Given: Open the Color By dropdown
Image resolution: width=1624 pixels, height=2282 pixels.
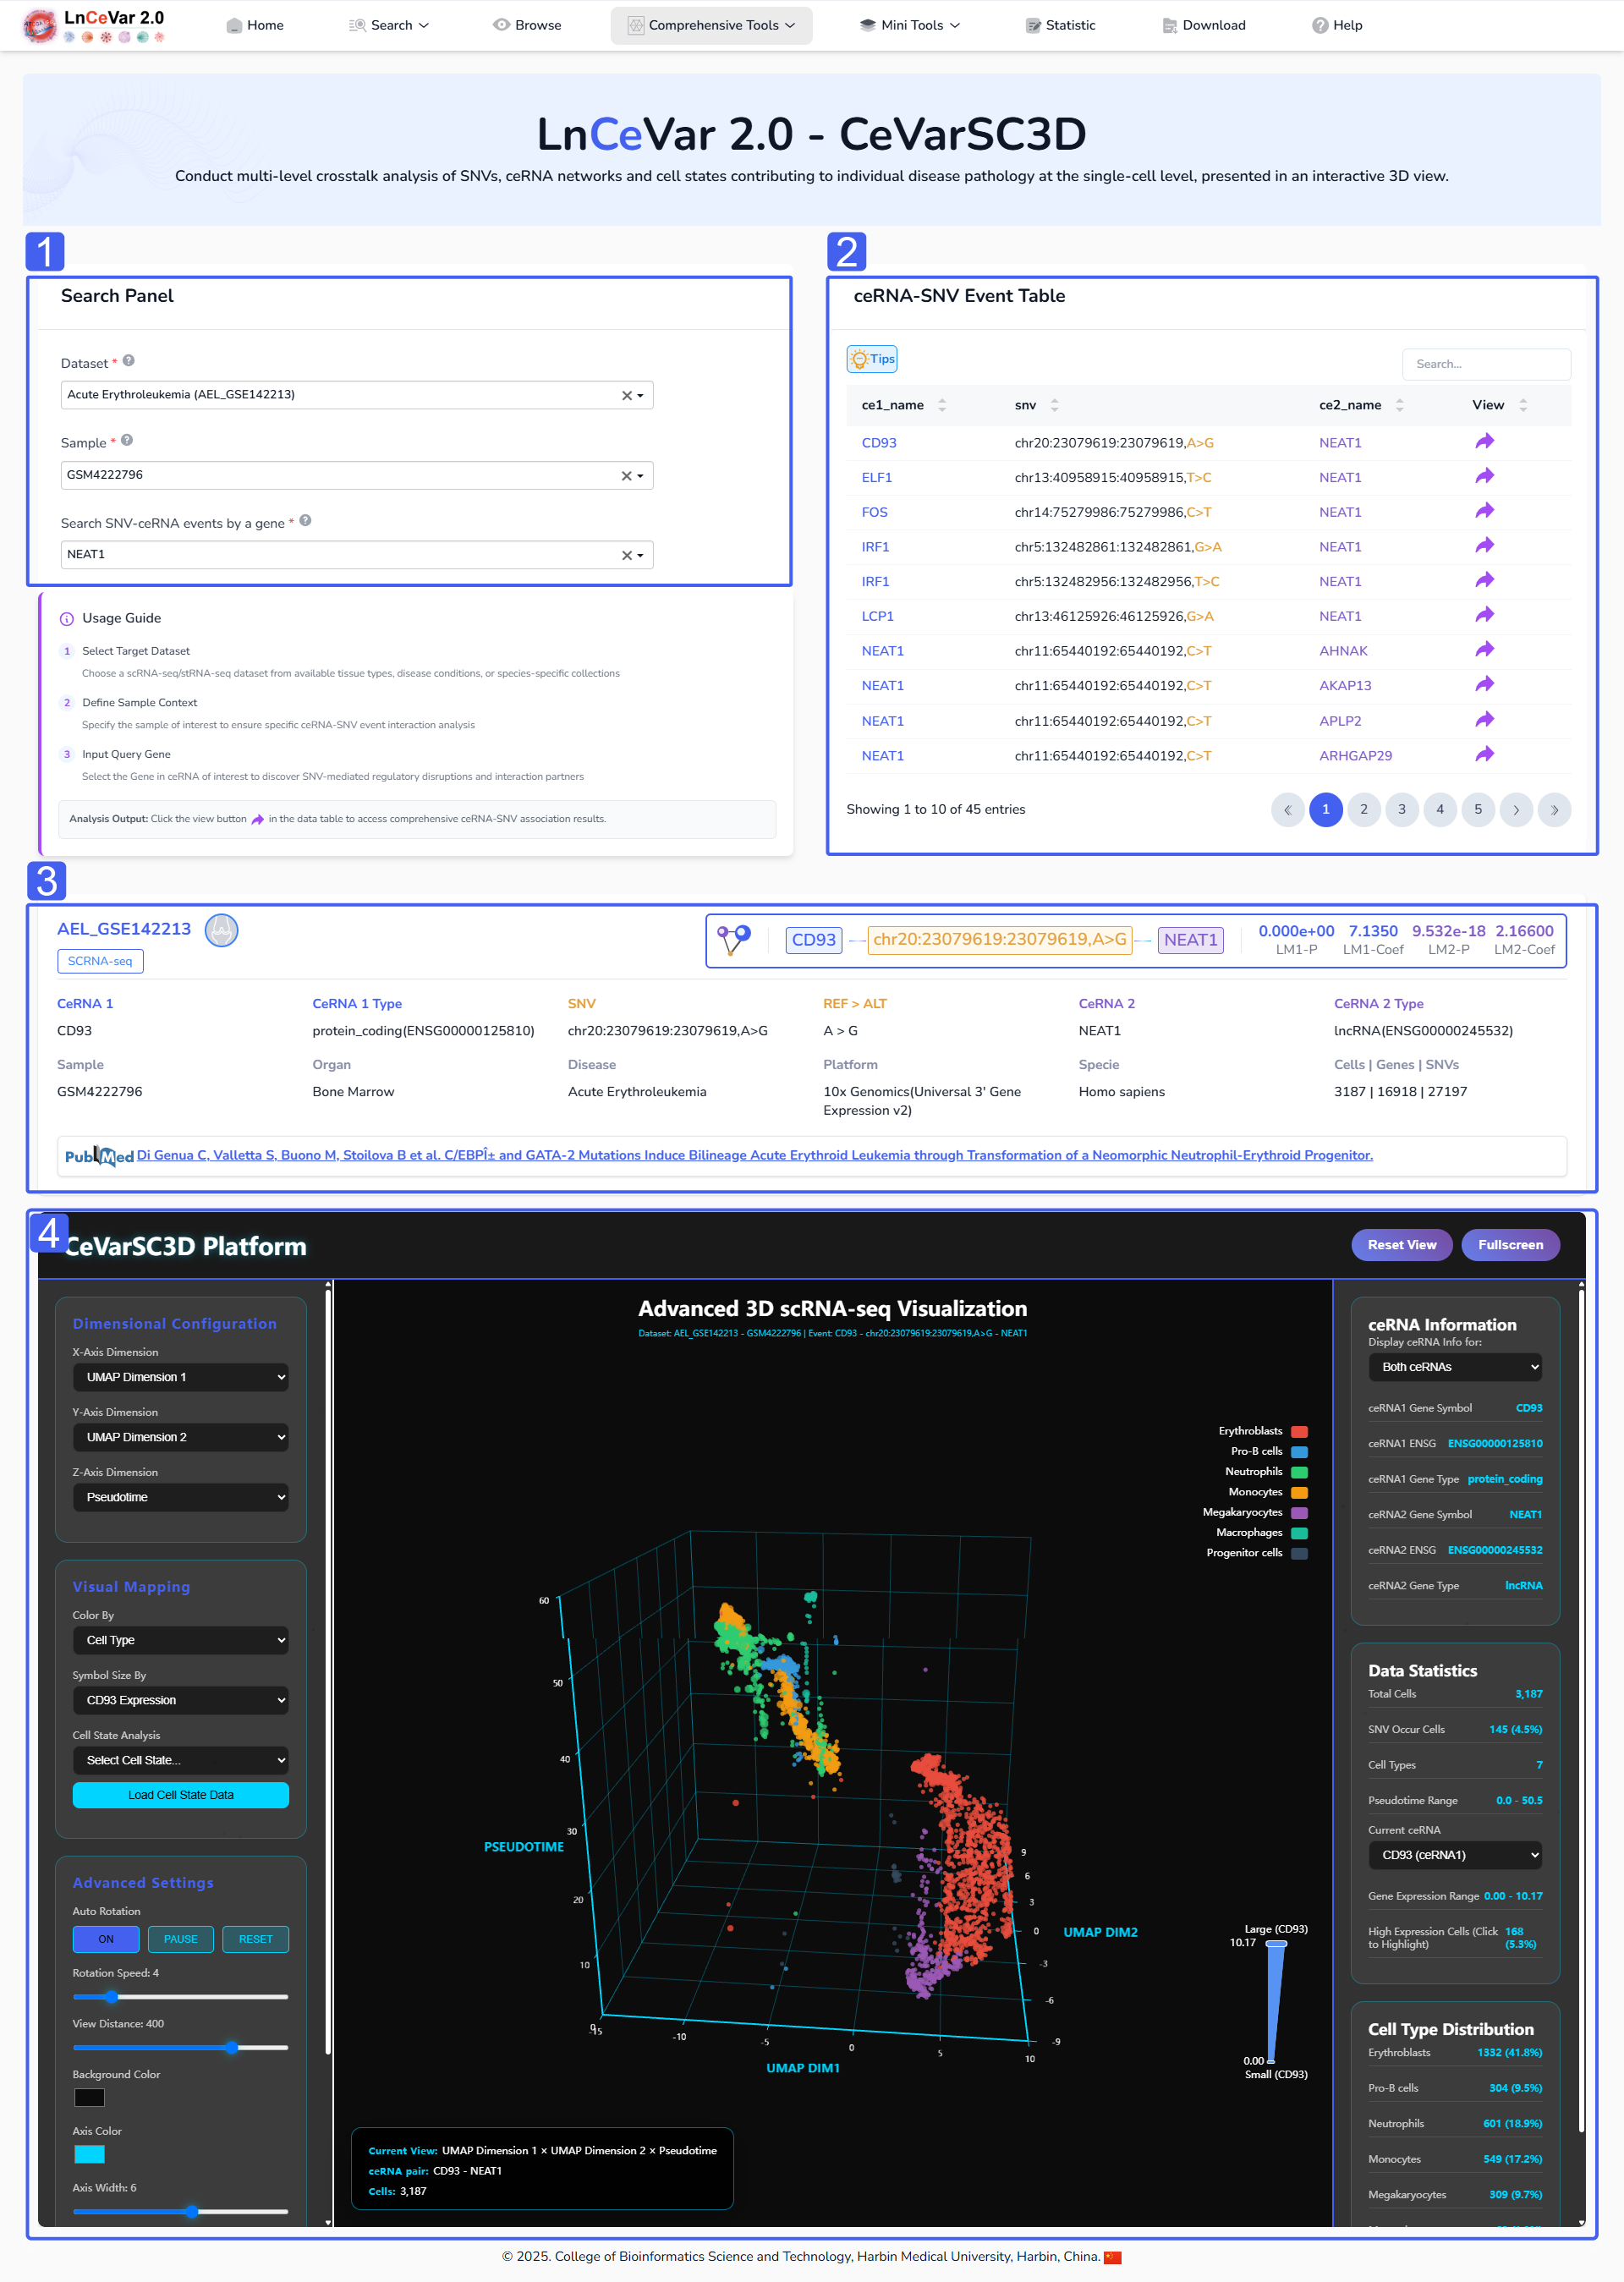Looking at the screenshot, I should pyautogui.click(x=180, y=1640).
